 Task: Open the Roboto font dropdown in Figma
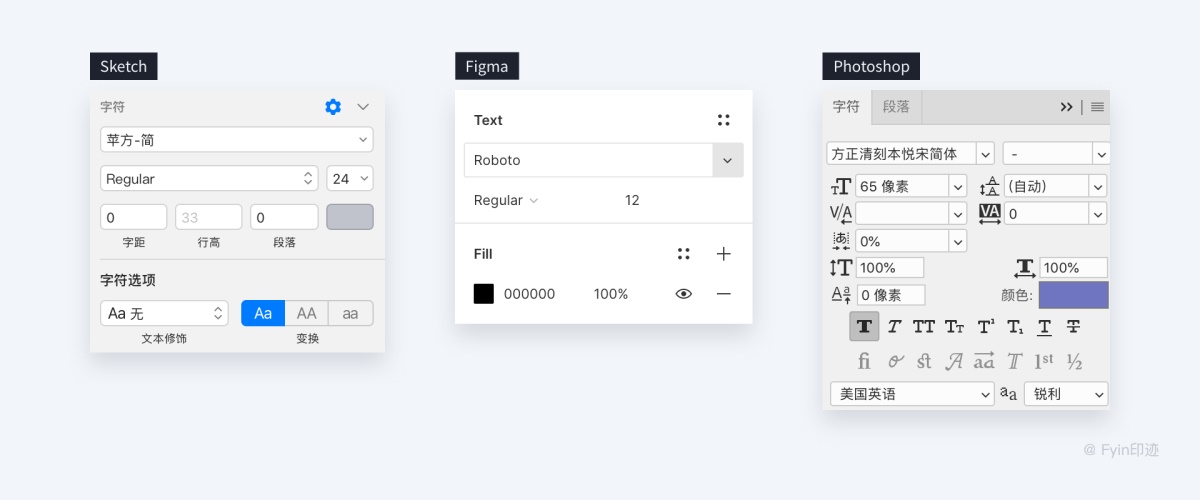(x=727, y=160)
